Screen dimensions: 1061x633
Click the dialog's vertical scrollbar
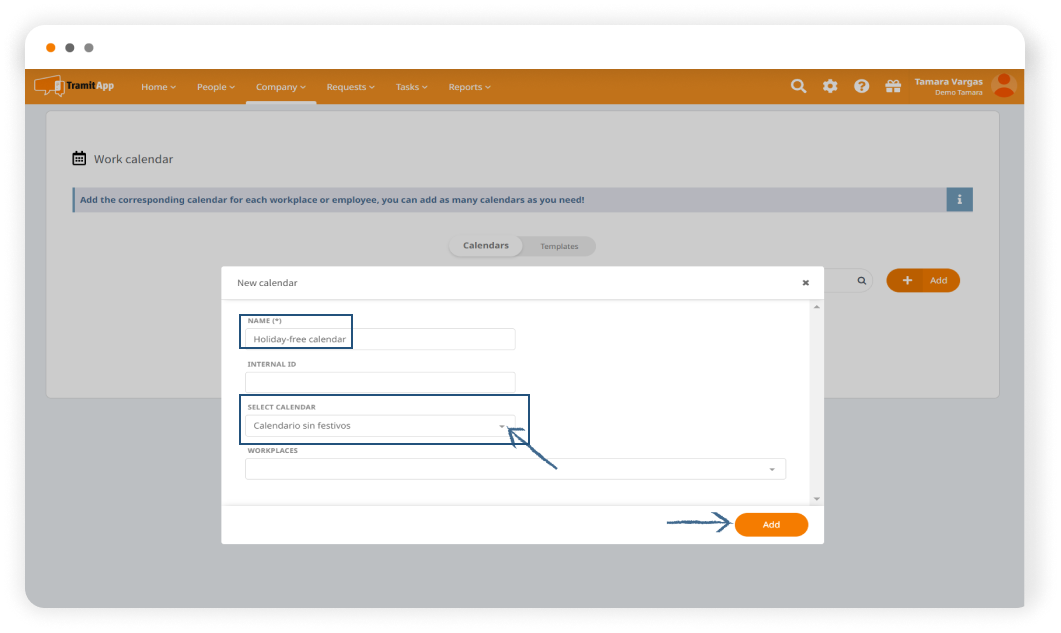(817, 400)
